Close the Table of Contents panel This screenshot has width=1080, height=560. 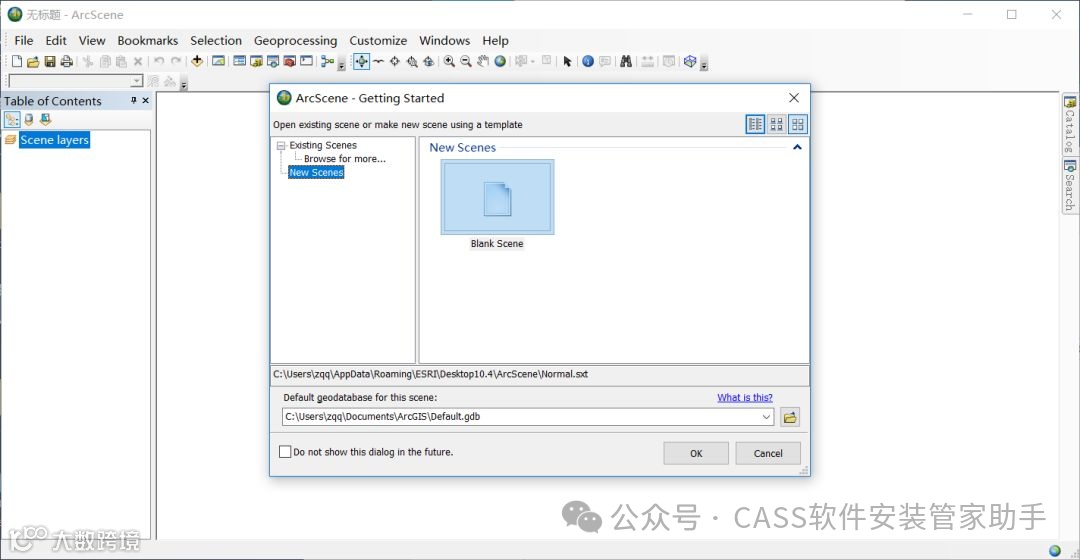click(x=145, y=101)
